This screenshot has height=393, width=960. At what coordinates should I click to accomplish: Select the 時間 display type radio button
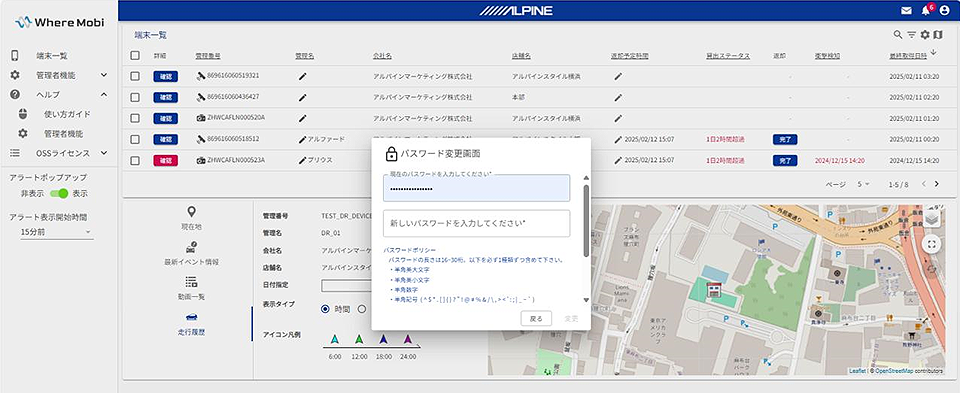click(x=325, y=309)
